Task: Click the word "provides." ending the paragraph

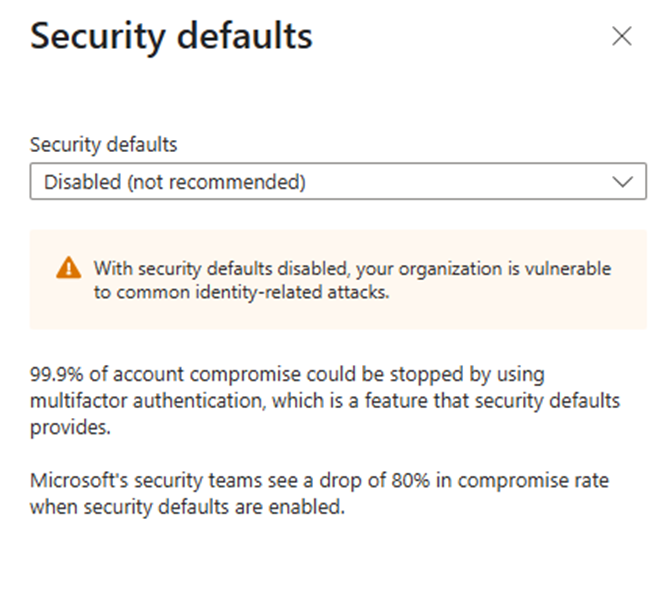Action: (x=70, y=428)
